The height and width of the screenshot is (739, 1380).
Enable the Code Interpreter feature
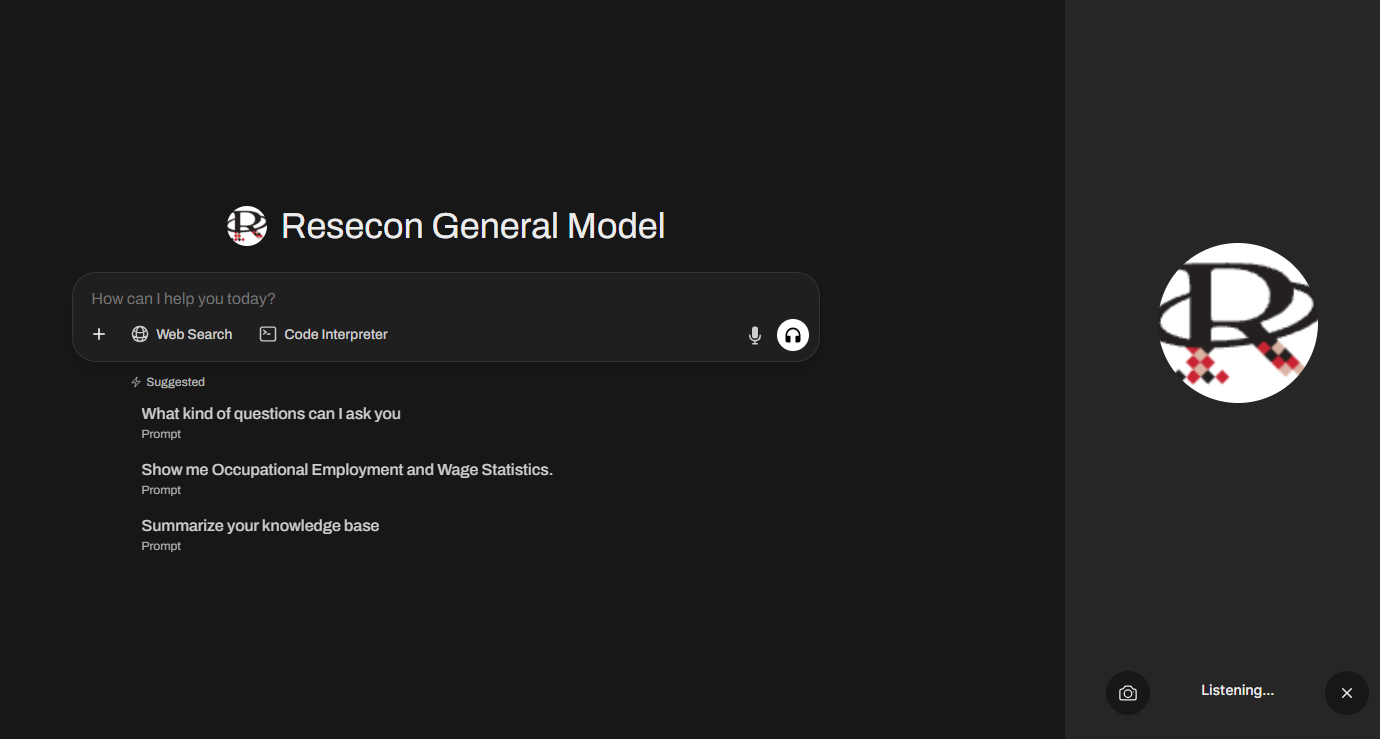click(323, 334)
